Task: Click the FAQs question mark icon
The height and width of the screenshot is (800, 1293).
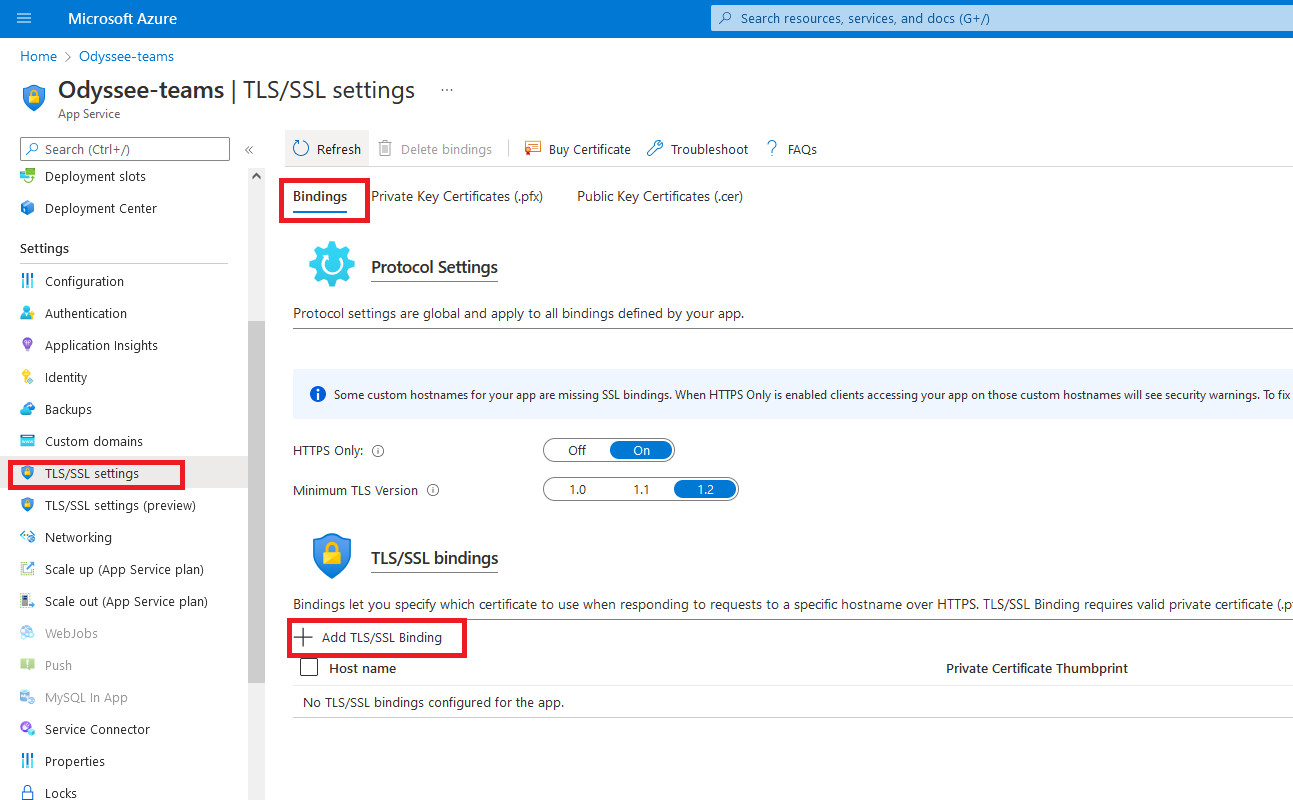Action: pyautogui.click(x=772, y=149)
